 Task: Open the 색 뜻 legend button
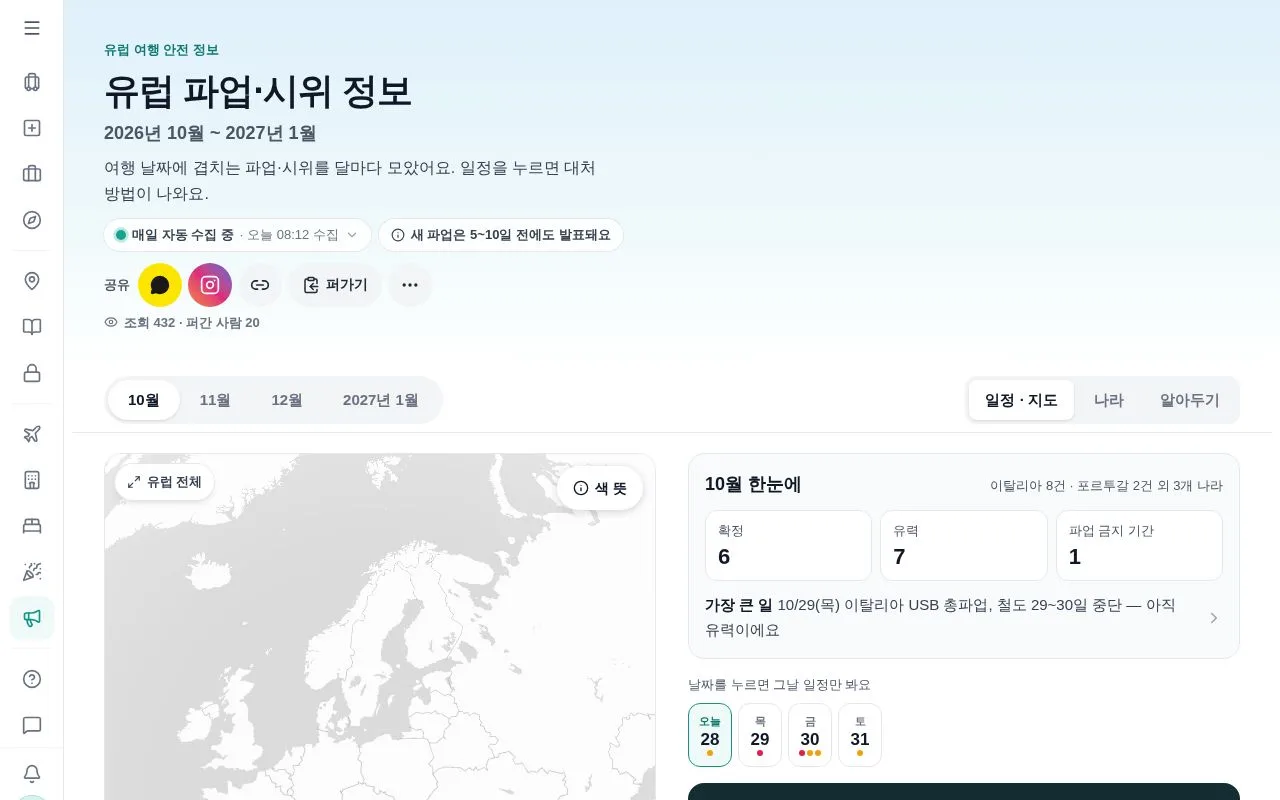[600, 488]
